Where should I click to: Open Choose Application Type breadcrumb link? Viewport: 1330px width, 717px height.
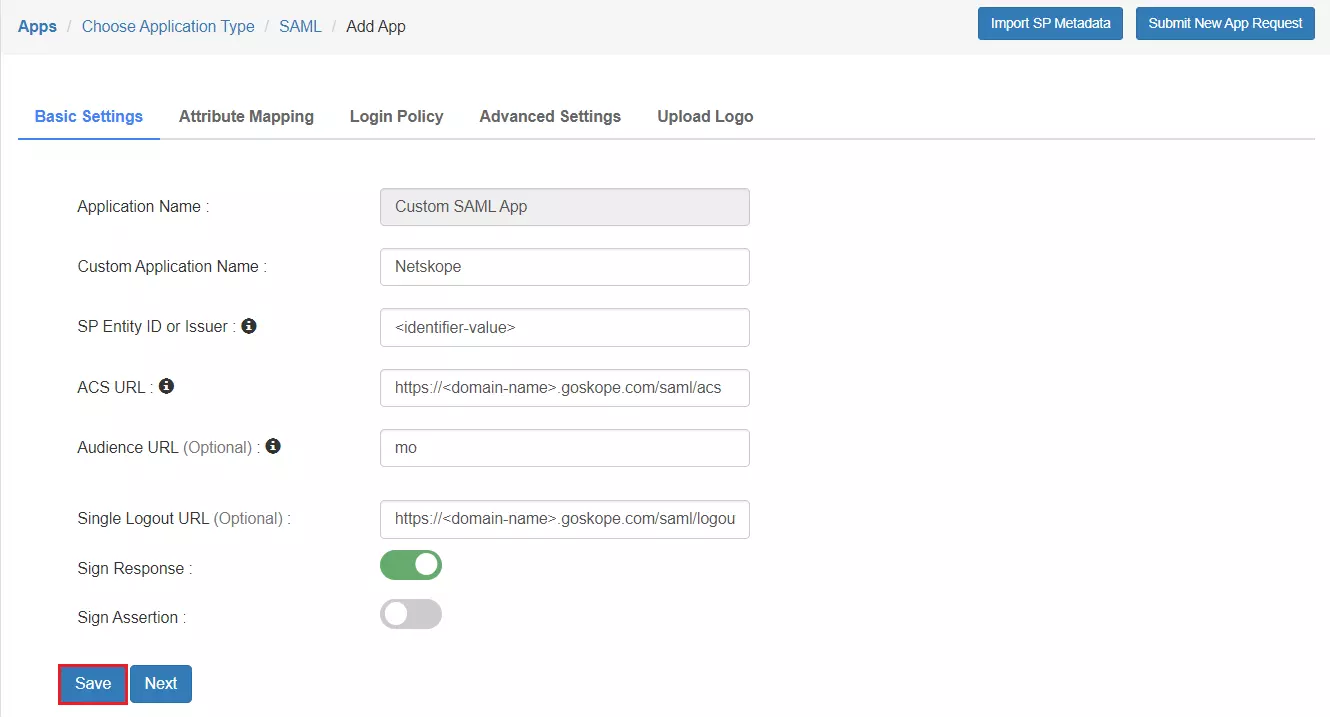pos(167,26)
